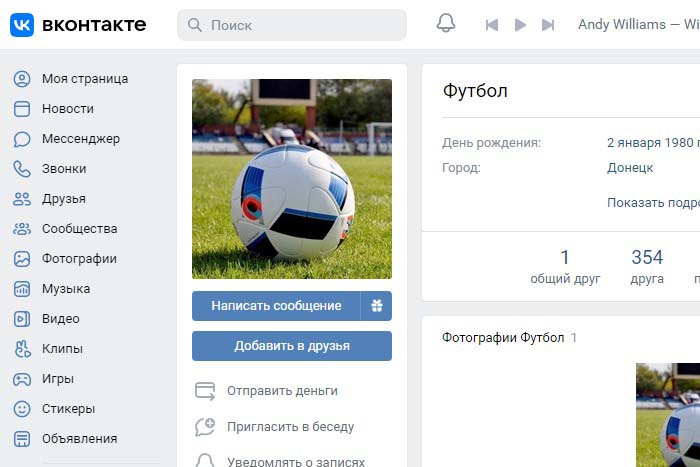Open Мессенджер from sidebar
Screen dimensions: 700x467
[81, 138]
